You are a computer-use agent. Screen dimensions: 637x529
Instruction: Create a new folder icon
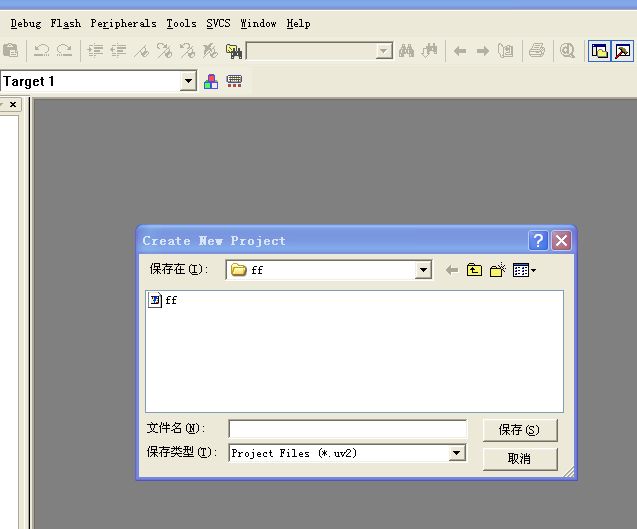click(497, 270)
